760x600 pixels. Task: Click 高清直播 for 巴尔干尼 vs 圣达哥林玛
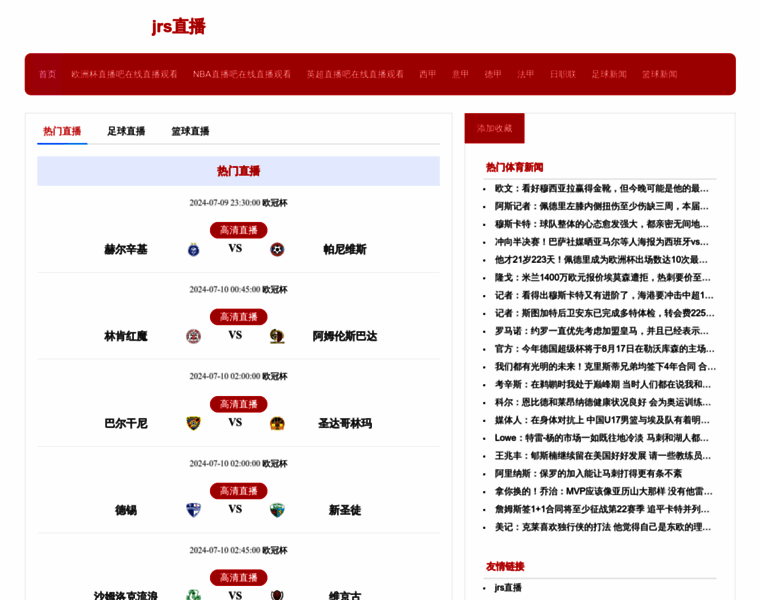point(238,404)
